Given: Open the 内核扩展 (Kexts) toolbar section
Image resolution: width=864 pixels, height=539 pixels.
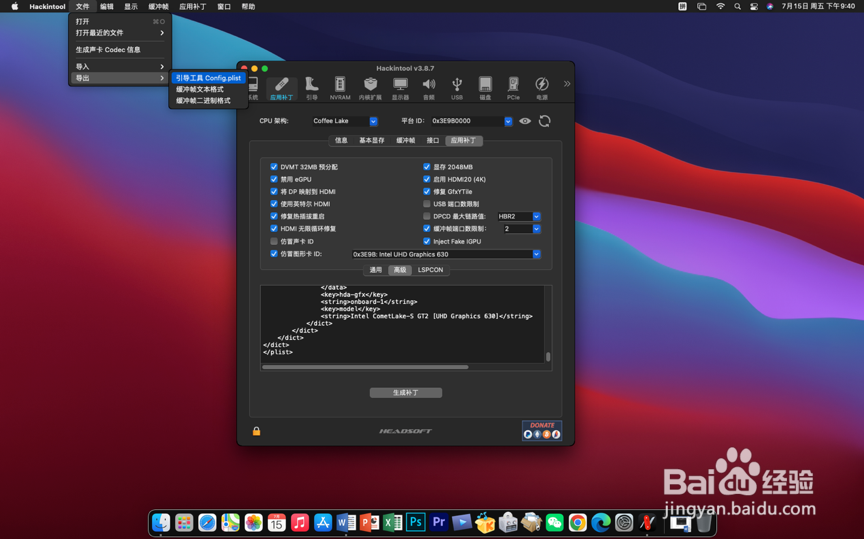Looking at the screenshot, I should 370,88.
